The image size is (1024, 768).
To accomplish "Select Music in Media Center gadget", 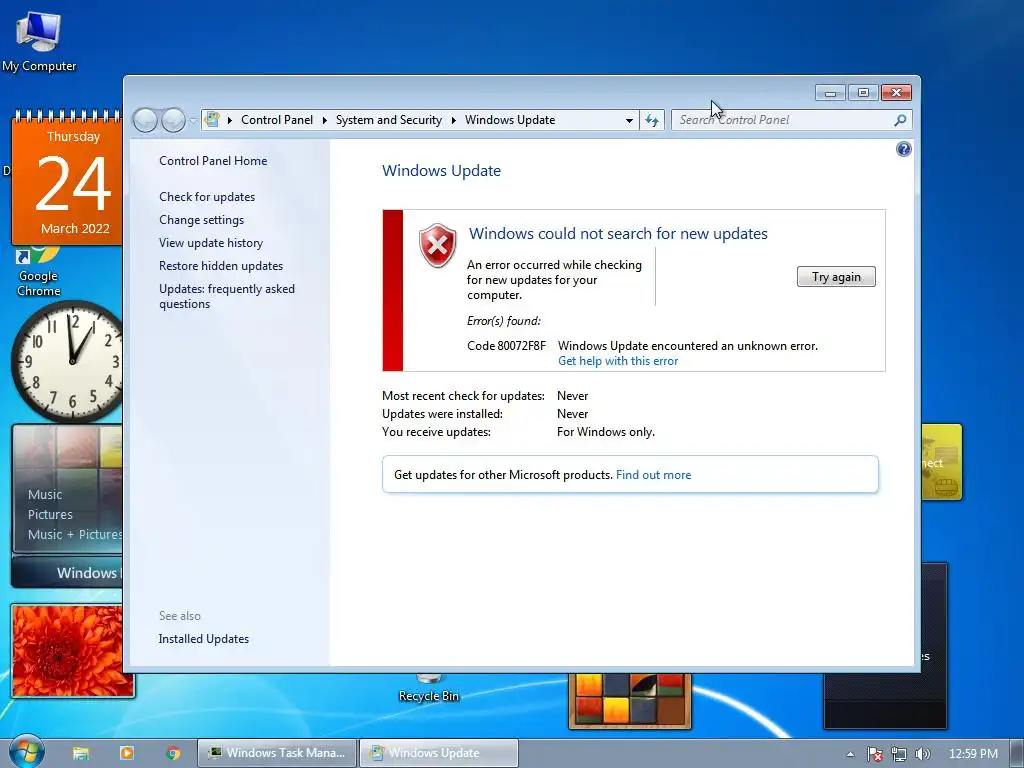I will pyautogui.click(x=45, y=494).
